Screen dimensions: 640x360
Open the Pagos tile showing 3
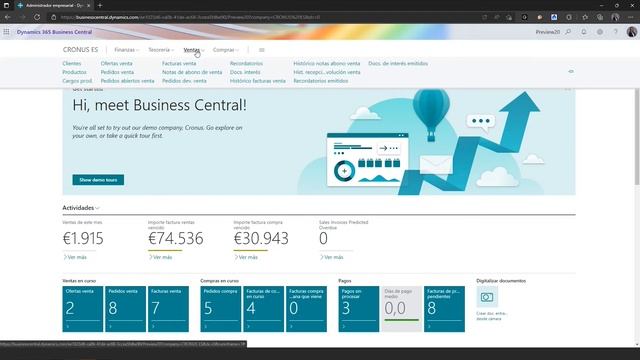click(x=359, y=309)
